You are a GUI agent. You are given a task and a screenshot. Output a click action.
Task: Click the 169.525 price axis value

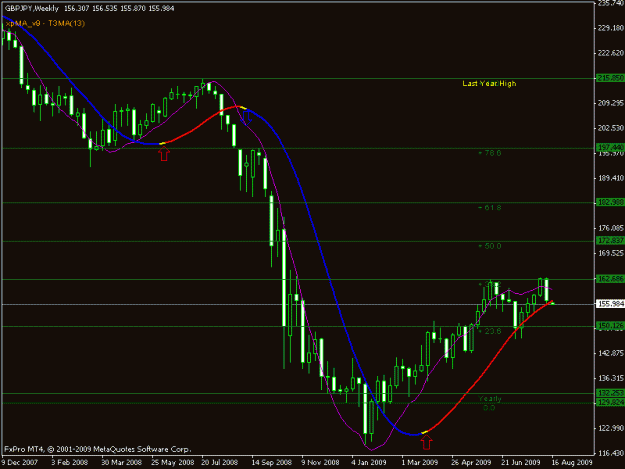pos(611,253)
